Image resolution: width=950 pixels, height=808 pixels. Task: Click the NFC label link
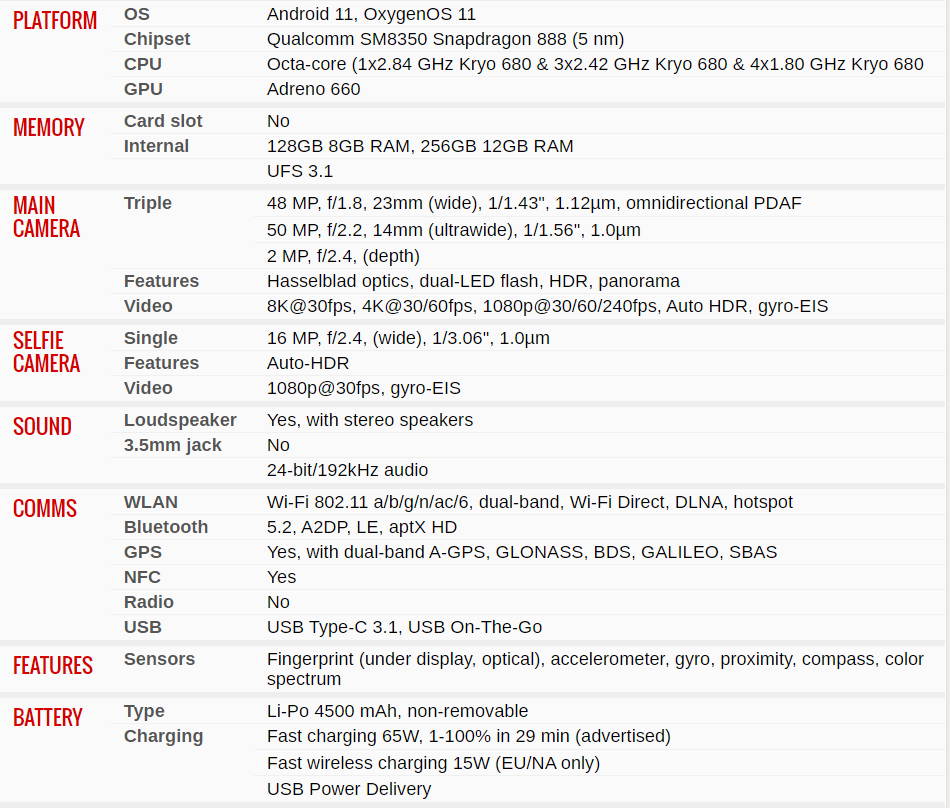pos(142,577)
